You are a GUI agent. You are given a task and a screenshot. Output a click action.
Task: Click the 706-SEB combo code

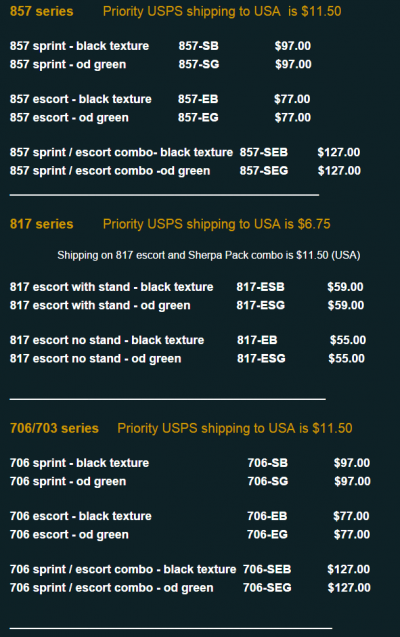click(x=267, y=569)
